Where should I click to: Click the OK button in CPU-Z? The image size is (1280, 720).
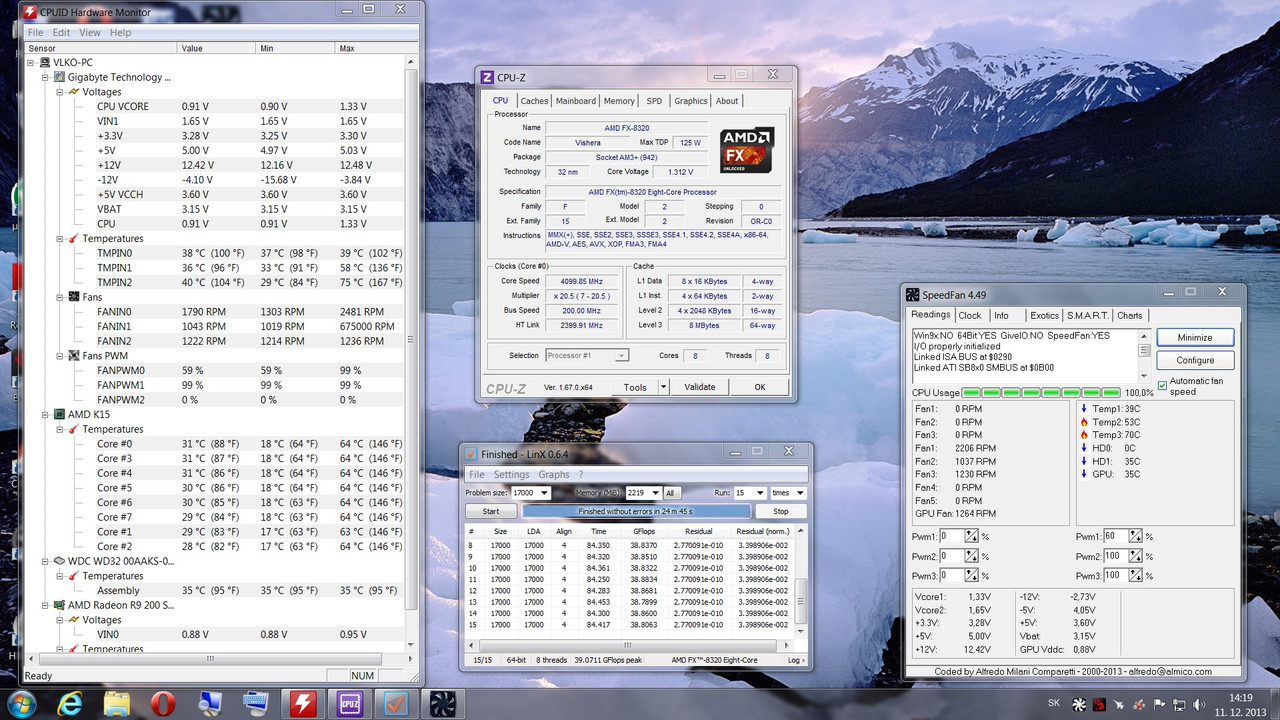coord(759,387)
